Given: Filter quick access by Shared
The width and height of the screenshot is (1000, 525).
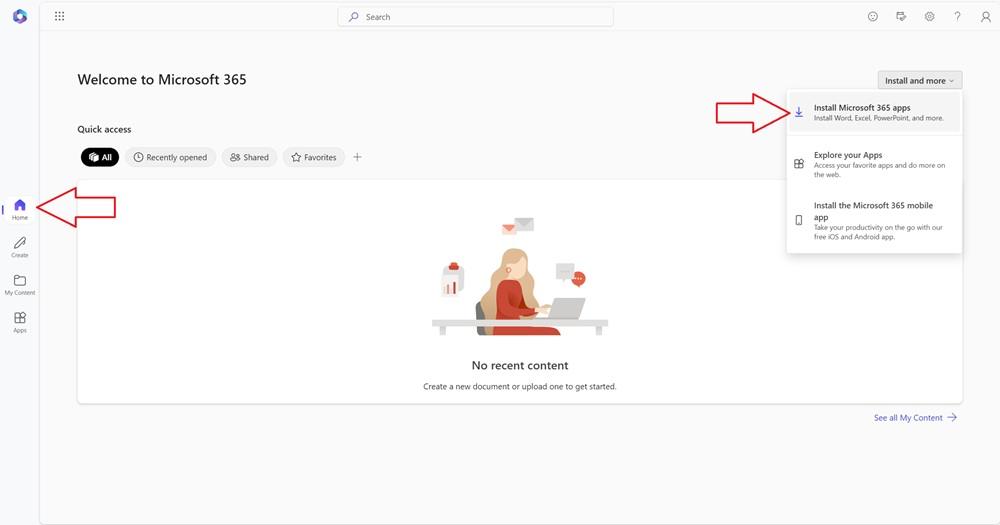Looking at the screenshot, I should (x=249, y=157).
